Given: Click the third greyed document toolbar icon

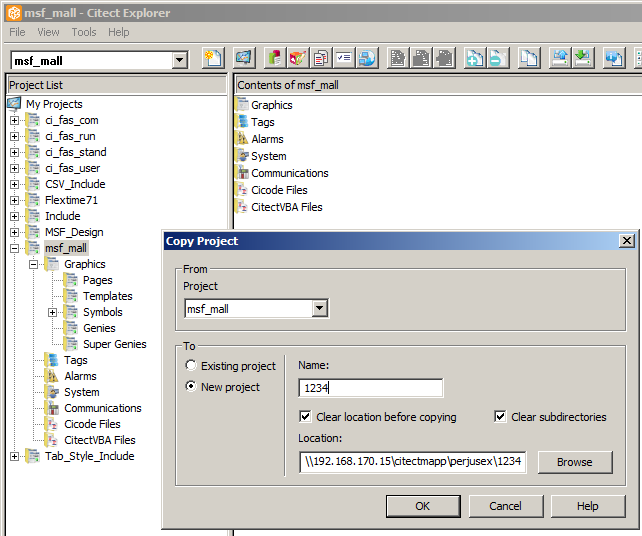Looking at the screenshot, I should 444,58.
